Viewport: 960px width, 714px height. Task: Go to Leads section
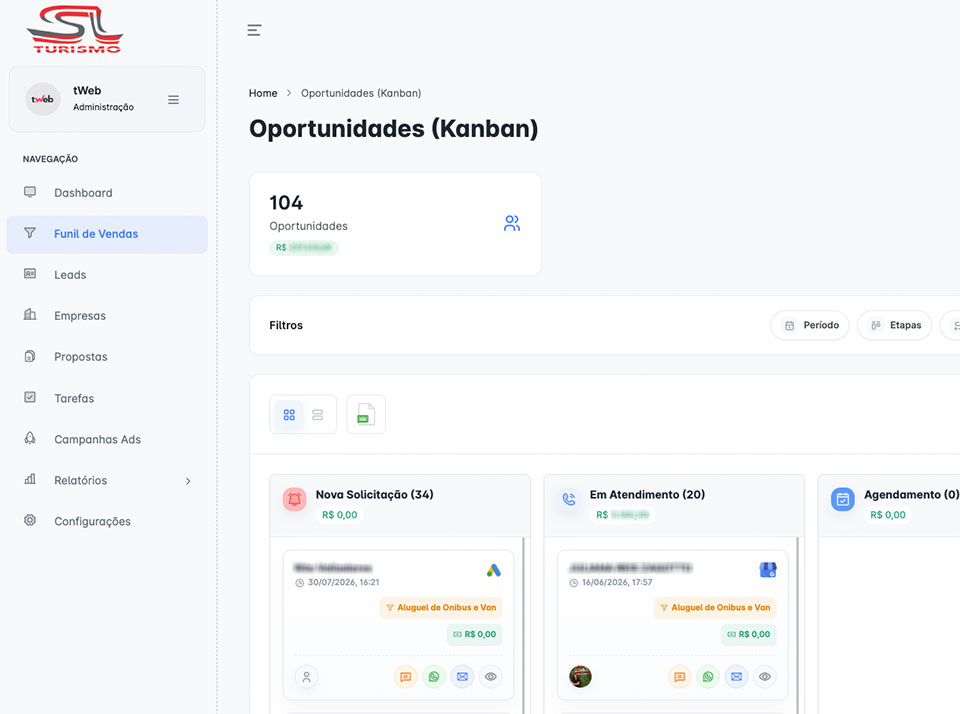click(x=107, y=275)
